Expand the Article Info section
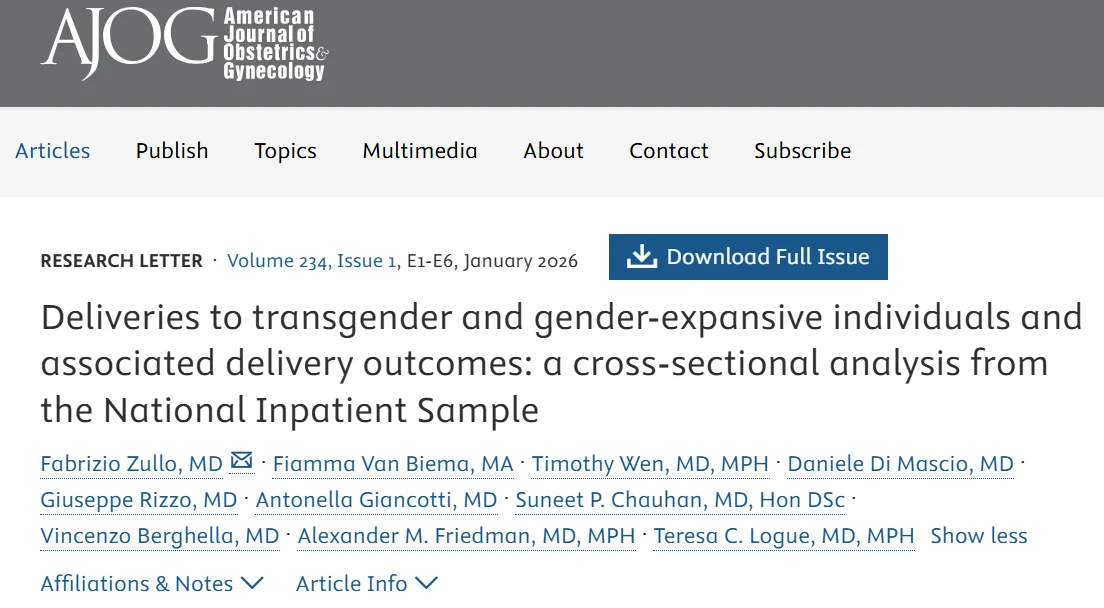Screen dimensions: 1104x608 [x=367, y=583]
